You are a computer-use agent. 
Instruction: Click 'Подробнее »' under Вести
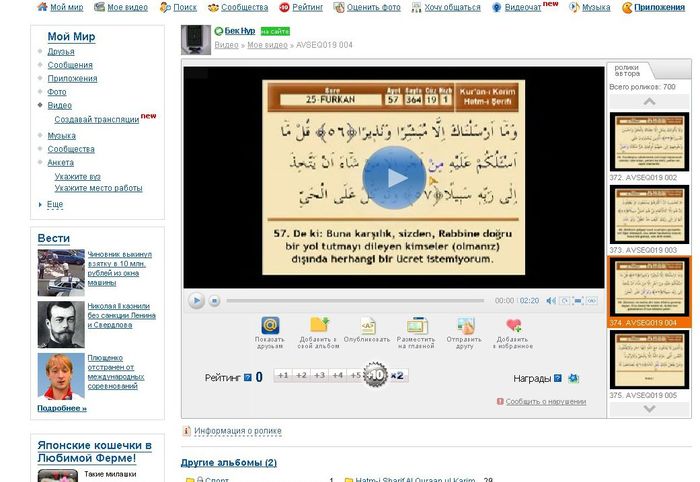point(62,408)
